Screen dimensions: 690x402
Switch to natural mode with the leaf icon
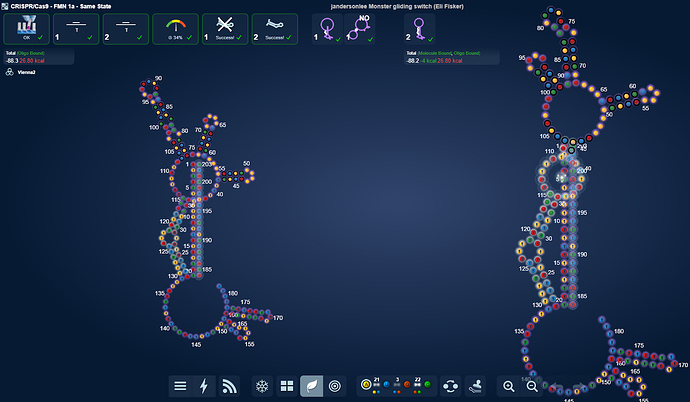[x=311, y=386]
